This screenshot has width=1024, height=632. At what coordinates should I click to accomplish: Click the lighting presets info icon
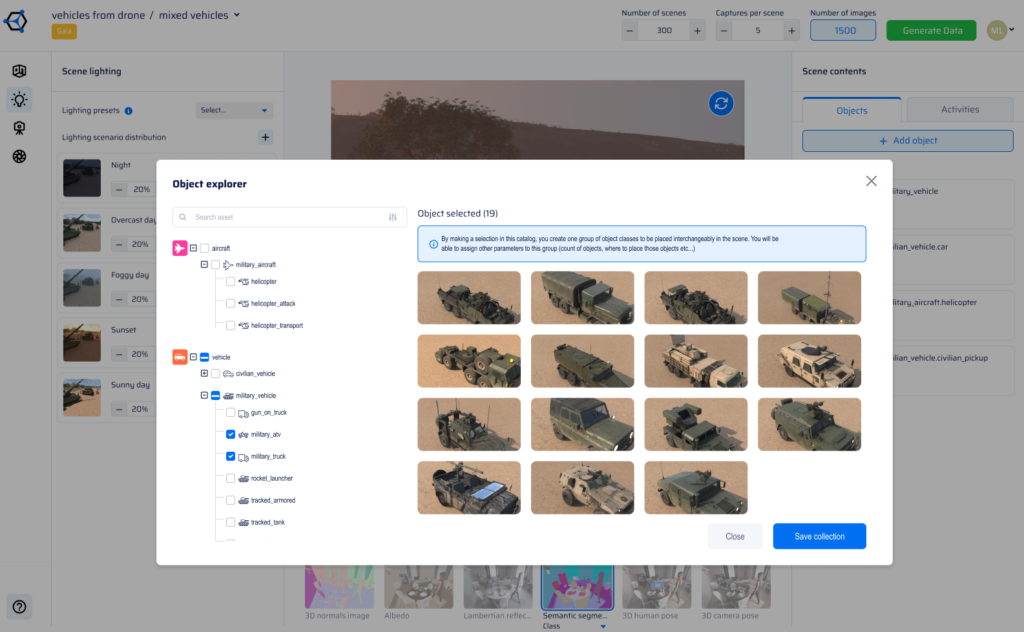point(128,111)
